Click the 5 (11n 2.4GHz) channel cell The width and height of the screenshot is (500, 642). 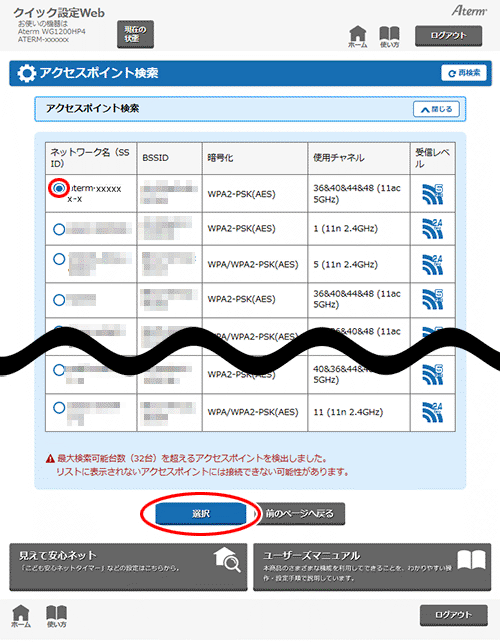point(346,264)
